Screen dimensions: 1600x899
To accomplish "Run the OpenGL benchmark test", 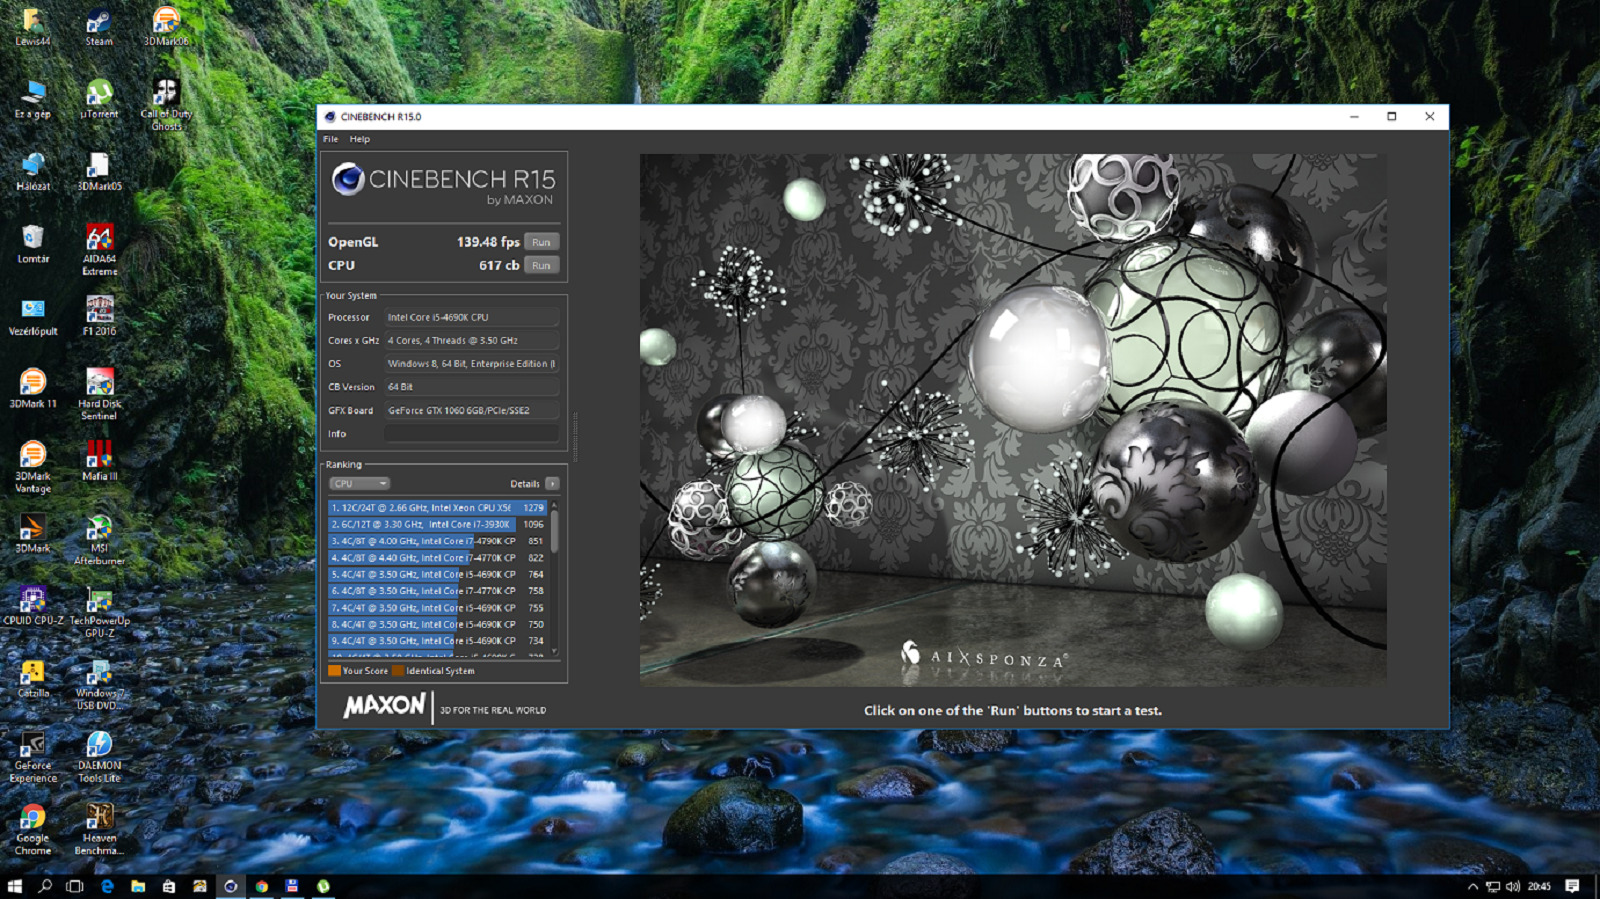I will pos(541,242).
